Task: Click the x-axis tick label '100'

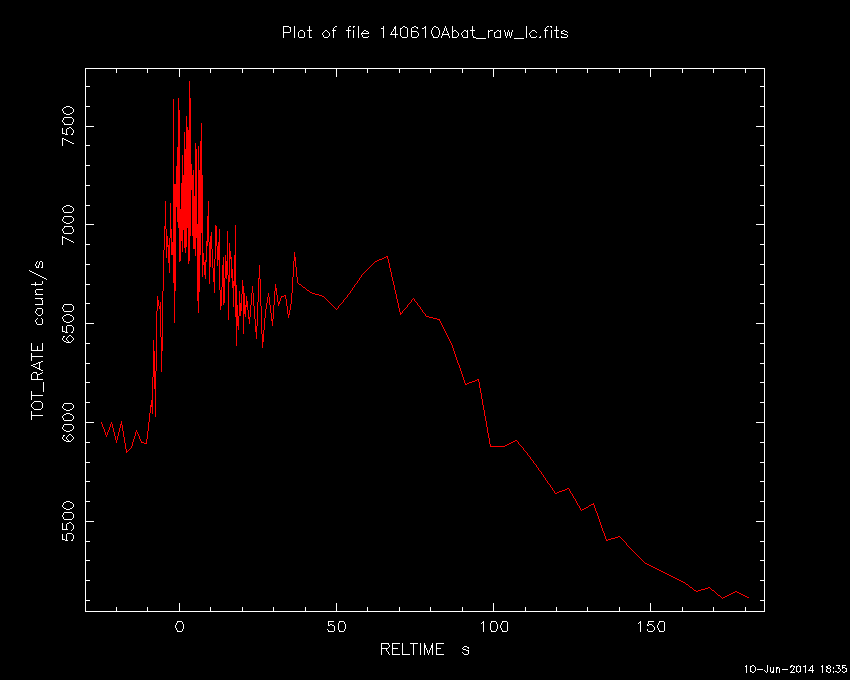Action: pos(494,627)
